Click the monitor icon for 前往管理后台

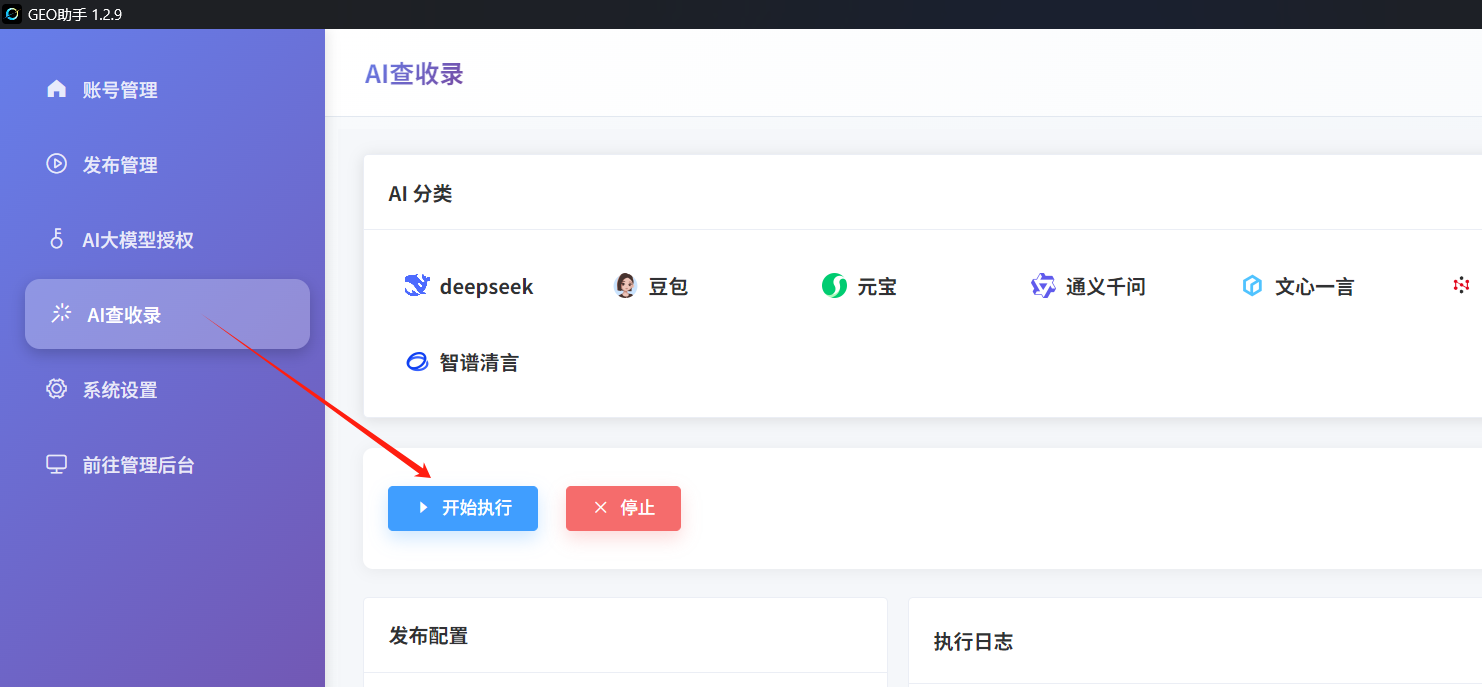click(x=57, y=464)
